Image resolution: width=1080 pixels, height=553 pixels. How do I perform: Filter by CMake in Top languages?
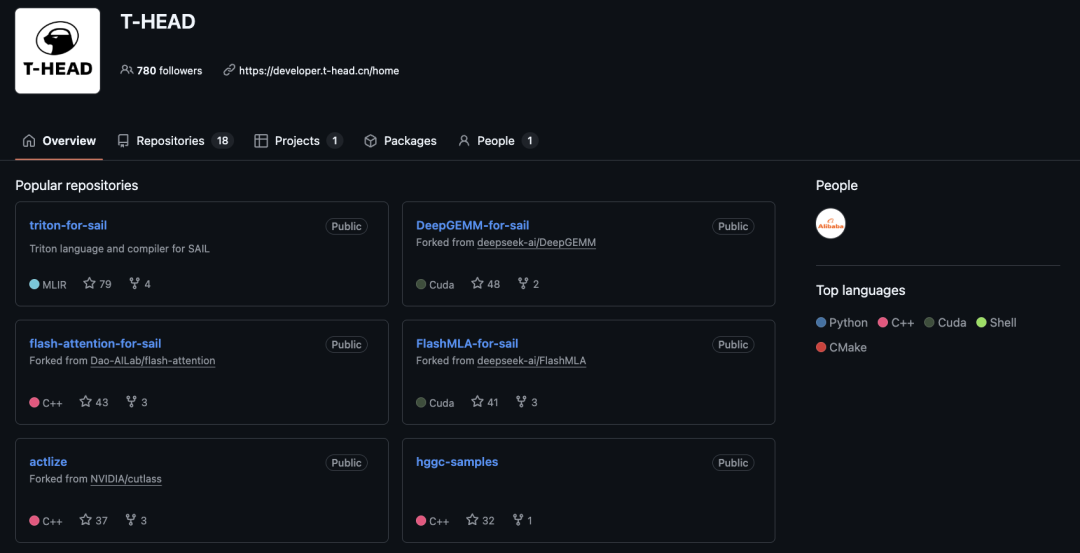842,348
